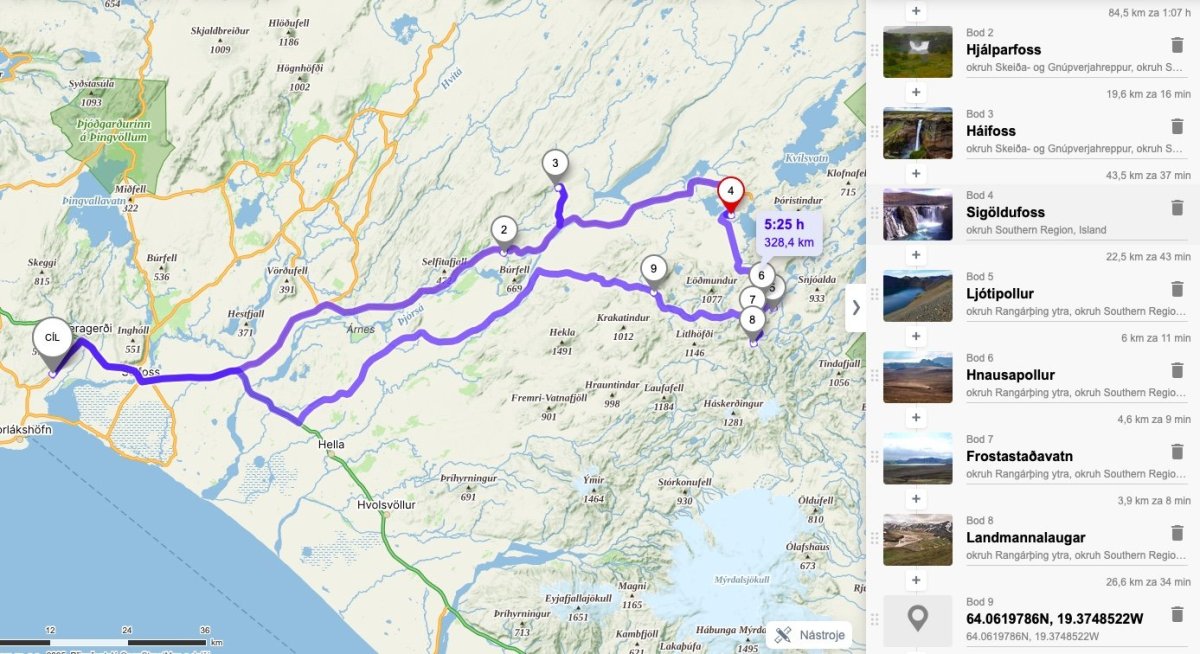
Task: Delete the Sigöldufoss stop trash icon
Action: [x=1176, y=207]
